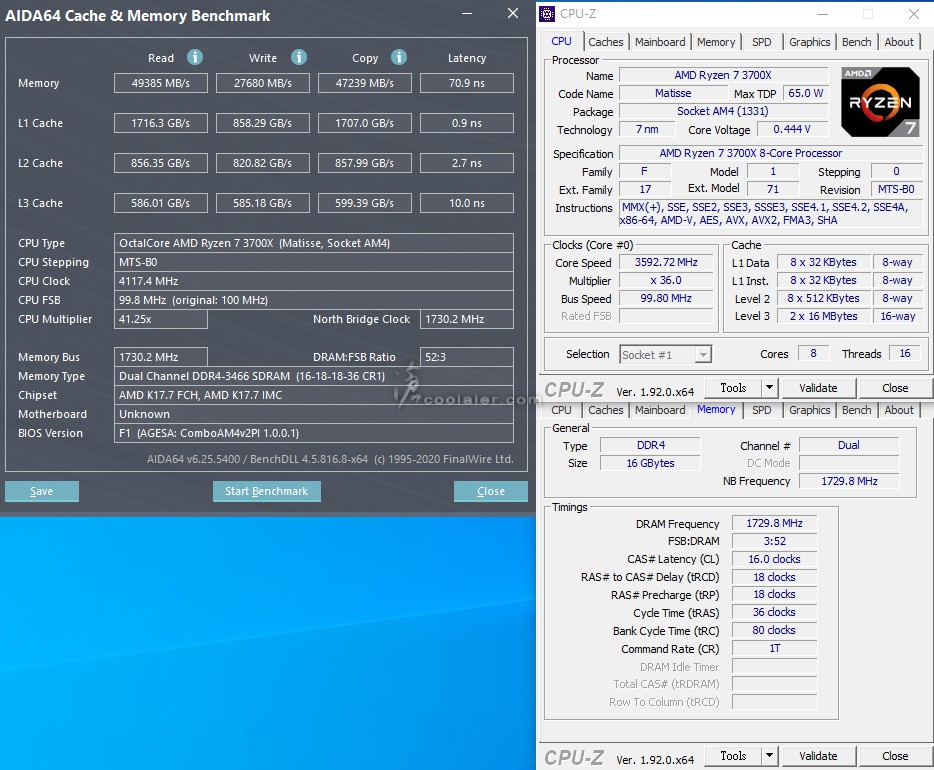Viewport: 934px width, 770px height.
Task: Click the L3 Cache latency value 10.0 ns
Action: (x=467, y=203)
